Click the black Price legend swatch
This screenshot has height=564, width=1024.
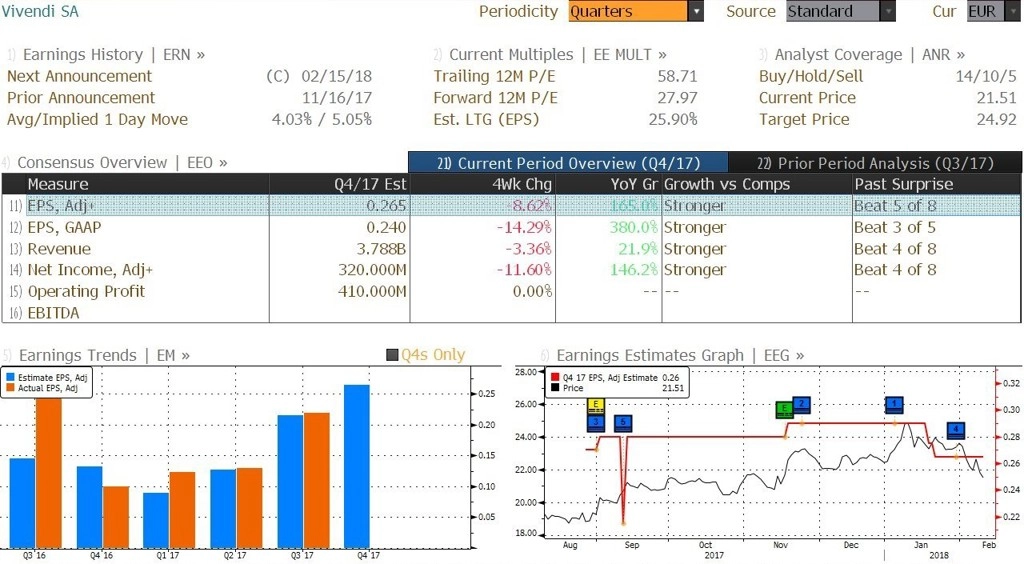point(555,388)
